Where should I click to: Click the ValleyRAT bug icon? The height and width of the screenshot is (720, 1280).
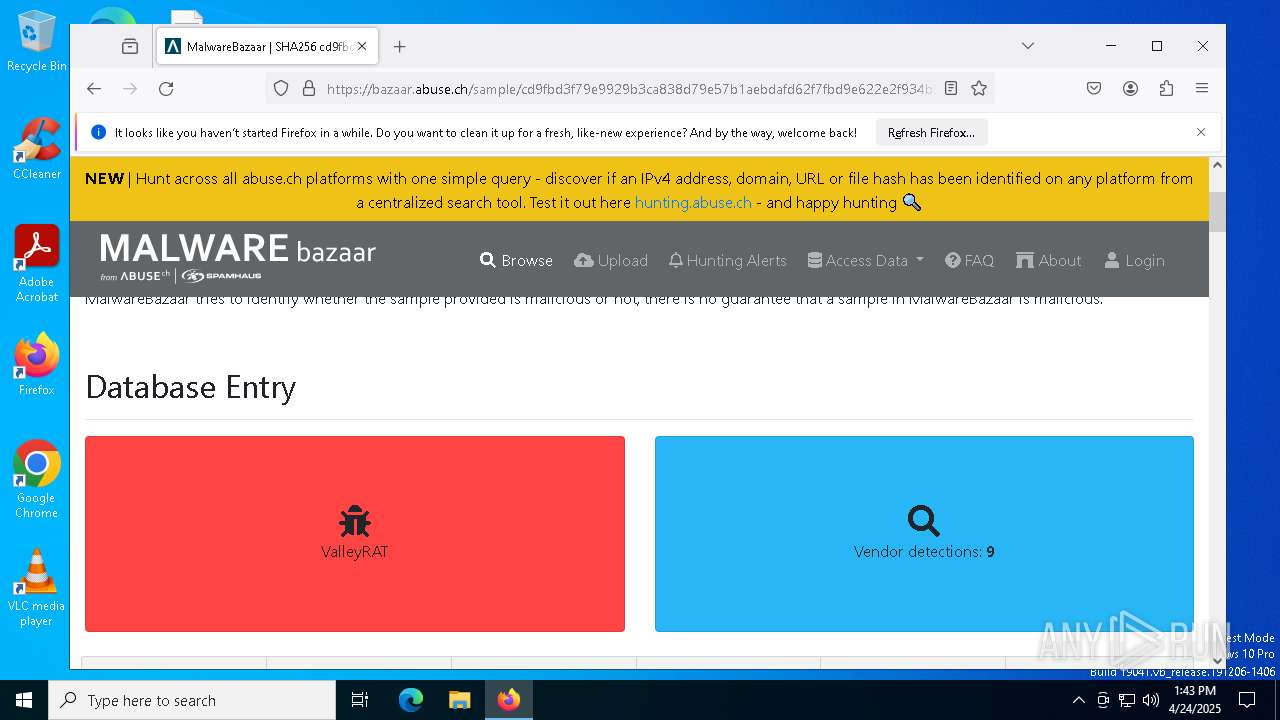tap(354, 521)
